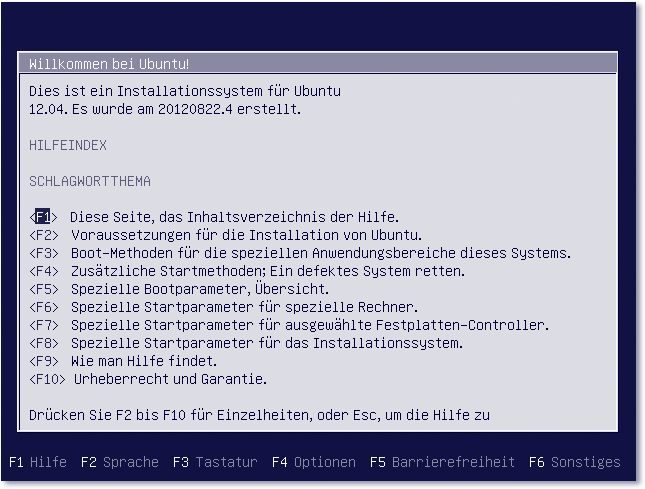Open F3 Boot-Methoden help page
This screenshot has height=489, width=645.
(x=43, y=253)
